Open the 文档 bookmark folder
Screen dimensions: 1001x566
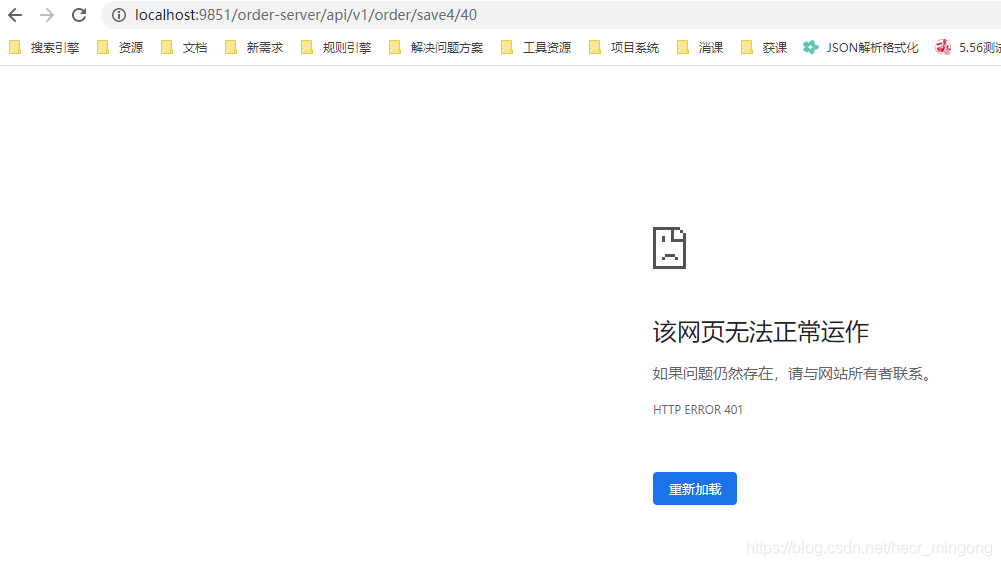(184, 47)
